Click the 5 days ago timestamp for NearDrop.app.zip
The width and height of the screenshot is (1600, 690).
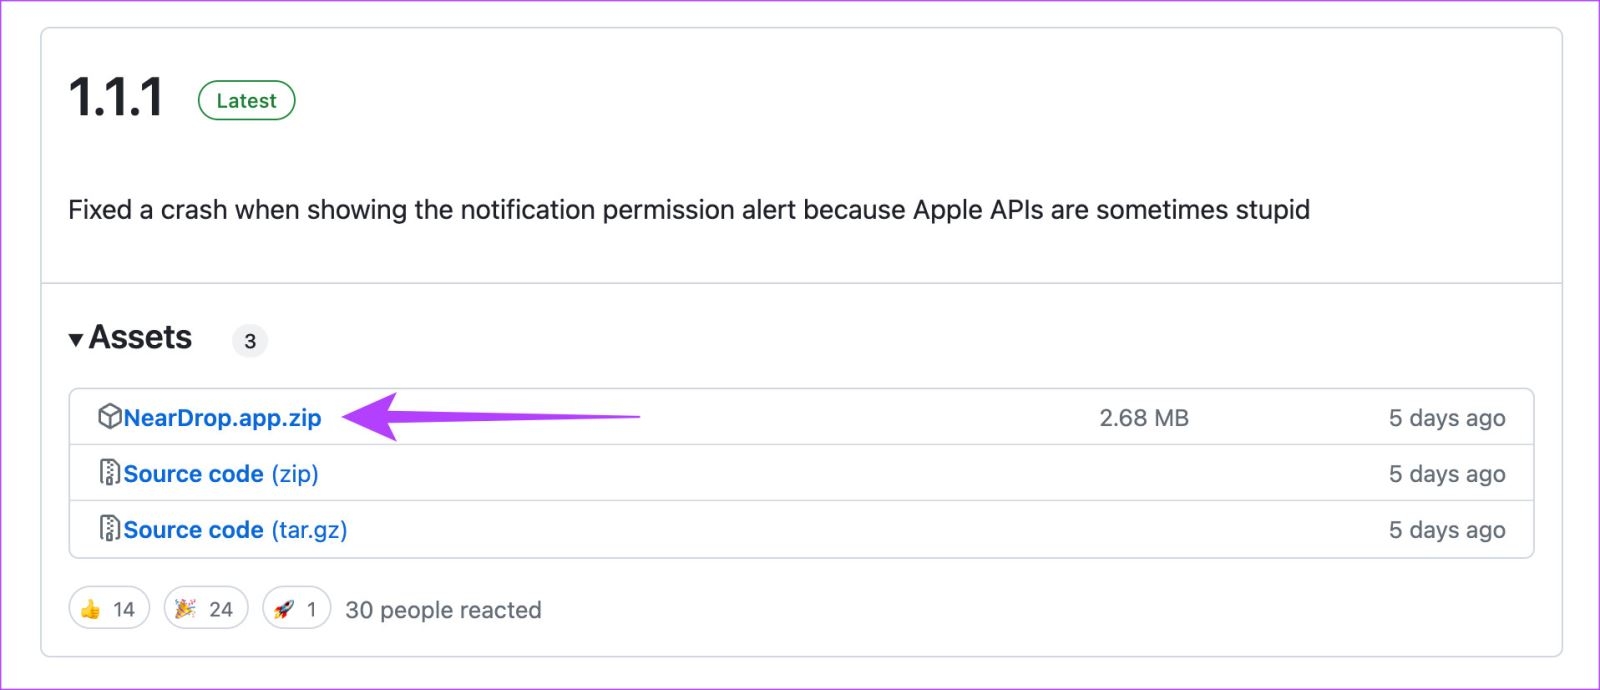click(1447, 418)
